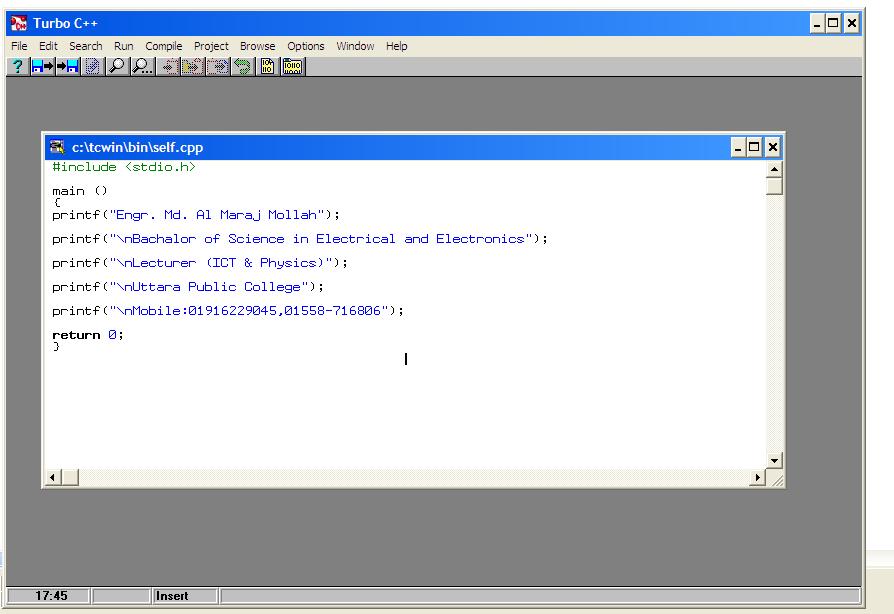The image size is (894, 614).
Task: Open the Run menu
Action: click(124, 46)
